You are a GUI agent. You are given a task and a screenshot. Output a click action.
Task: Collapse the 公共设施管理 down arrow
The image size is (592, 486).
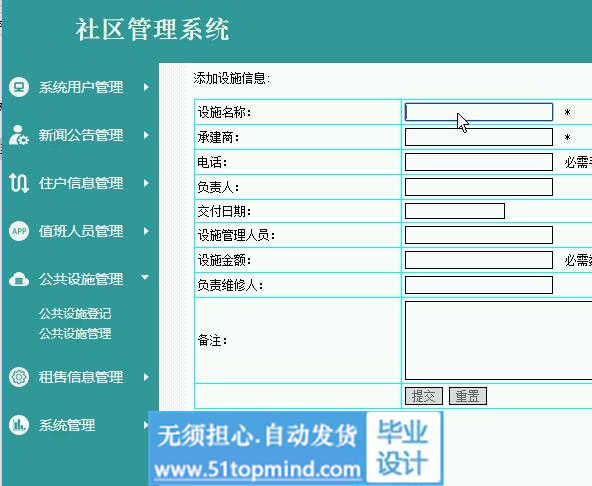click(x=145, y=278)
